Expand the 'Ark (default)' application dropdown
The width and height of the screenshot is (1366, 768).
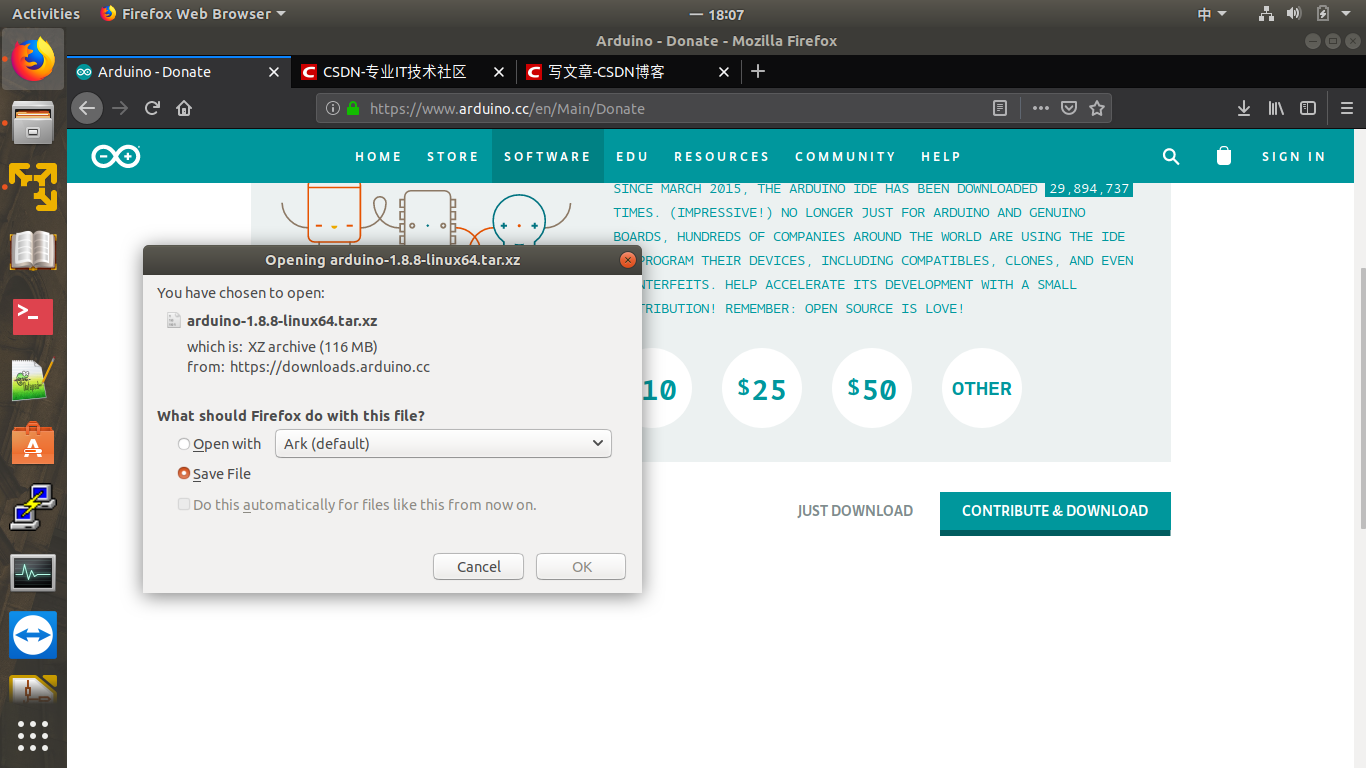click(x=443, y=443)
